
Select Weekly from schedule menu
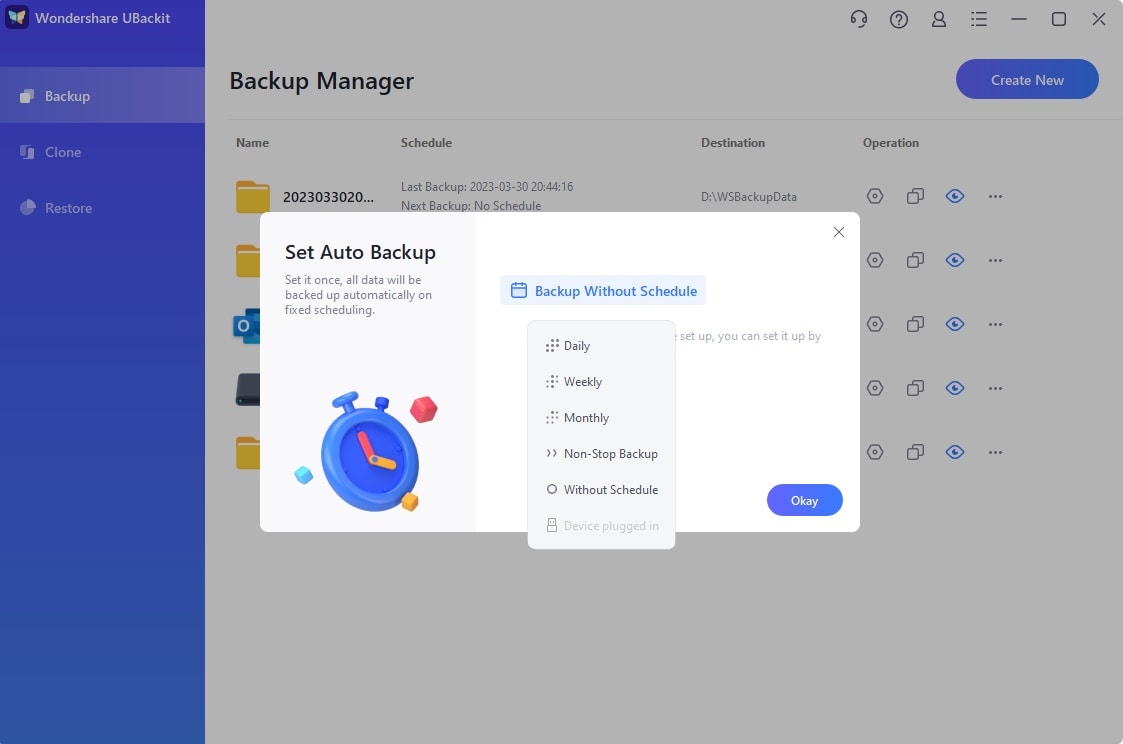[x=602, y=382]
